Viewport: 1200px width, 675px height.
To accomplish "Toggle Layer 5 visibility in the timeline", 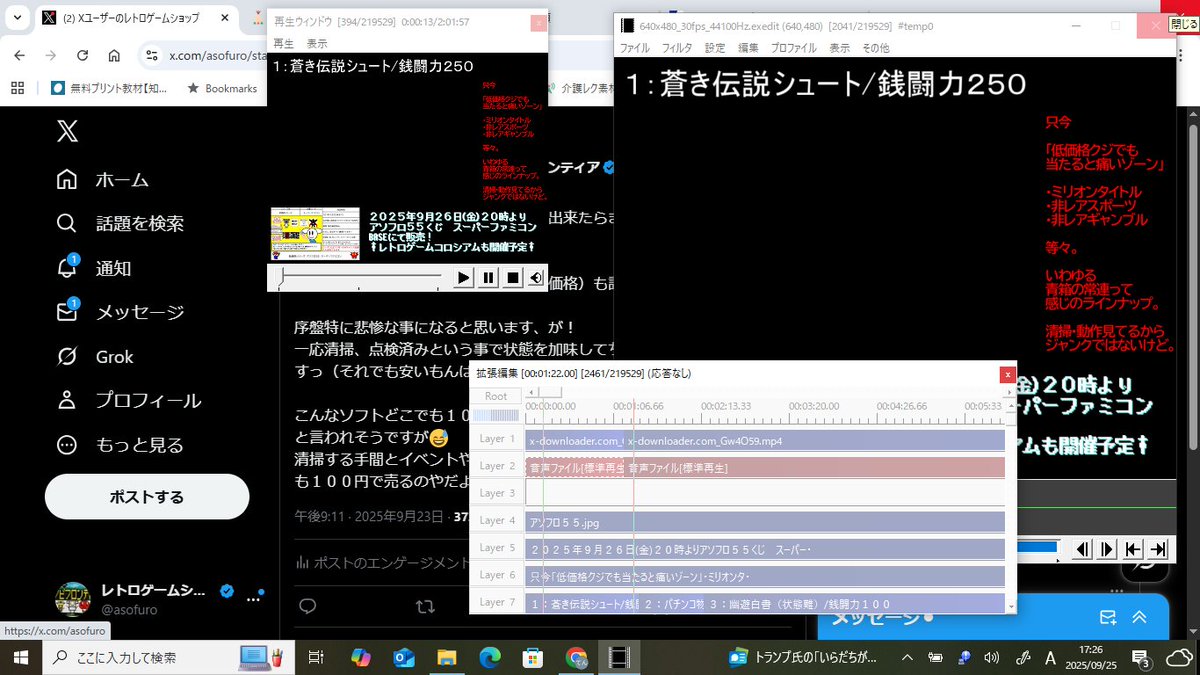I will [x=497, y=548].
